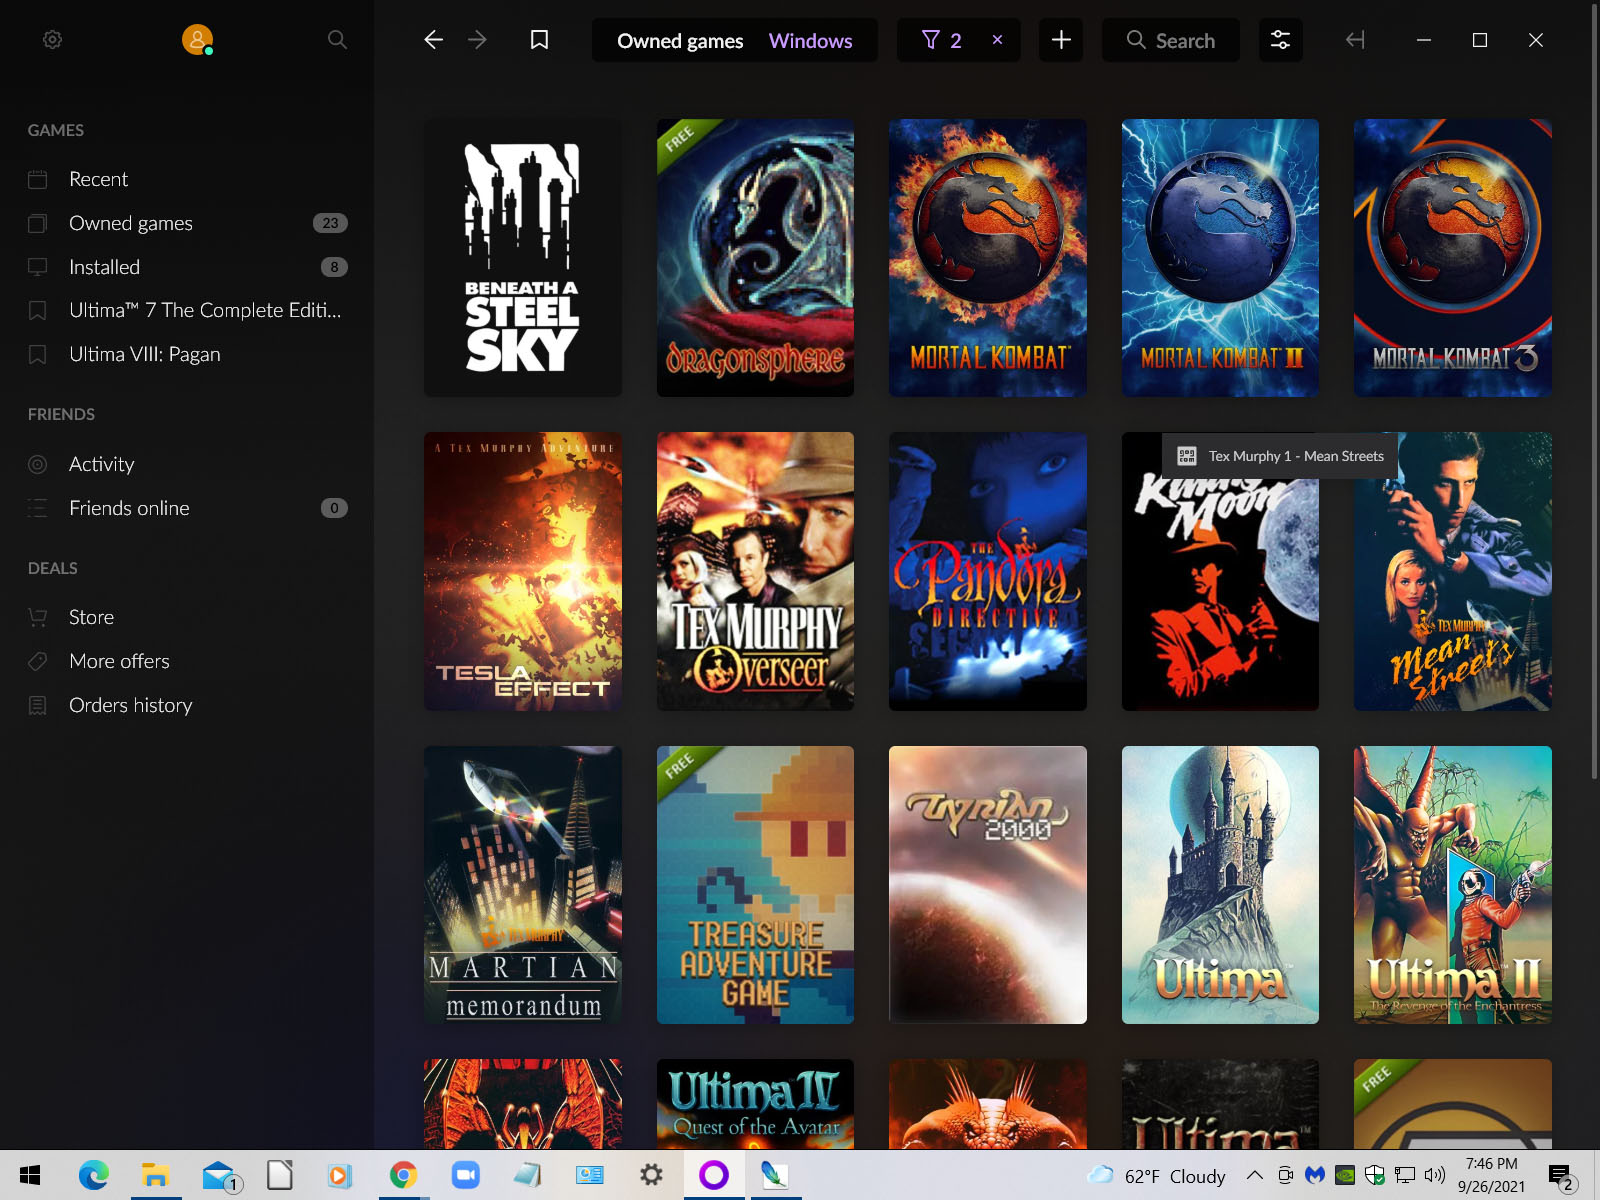Open the notification center

[x=1560, y=1177]
